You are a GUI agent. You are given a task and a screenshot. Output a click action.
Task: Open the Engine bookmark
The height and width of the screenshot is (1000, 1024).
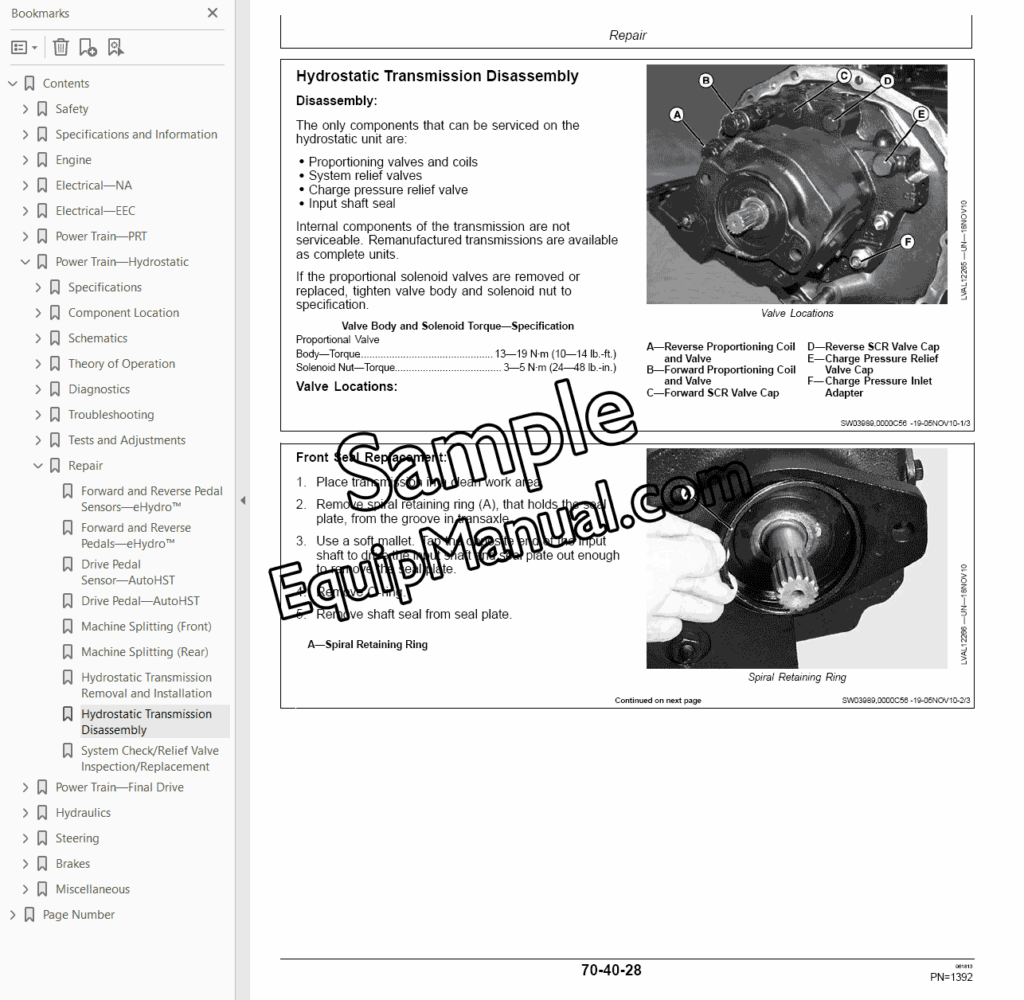click(x=73, y=160)
